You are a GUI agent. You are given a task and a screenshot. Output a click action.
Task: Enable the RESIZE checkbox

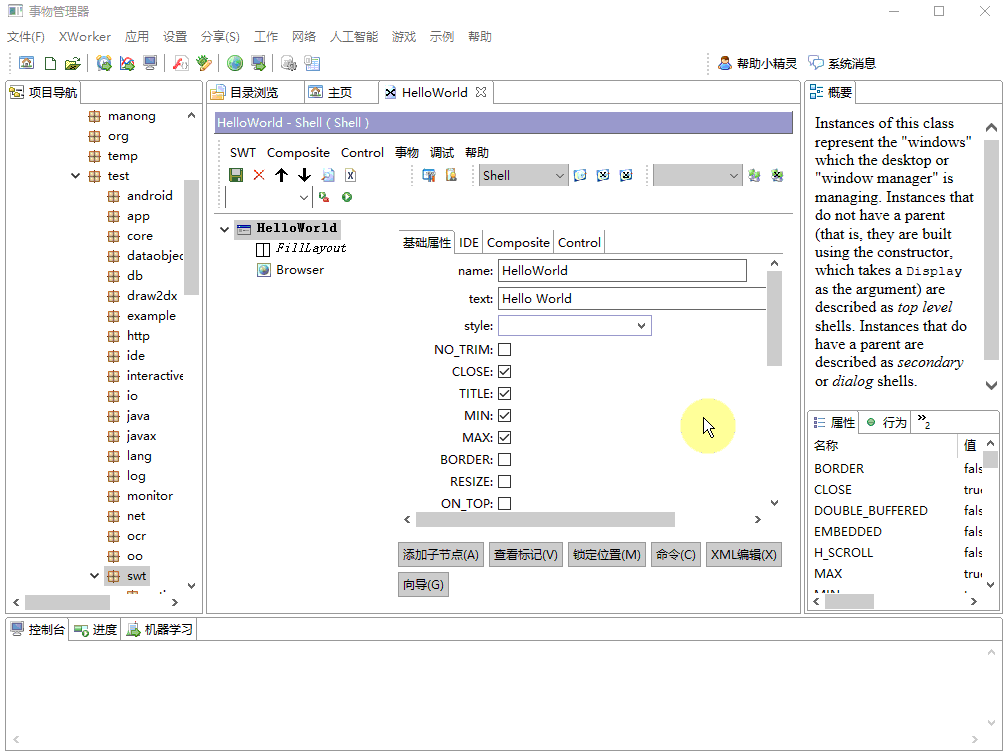[x=505, y=481]
